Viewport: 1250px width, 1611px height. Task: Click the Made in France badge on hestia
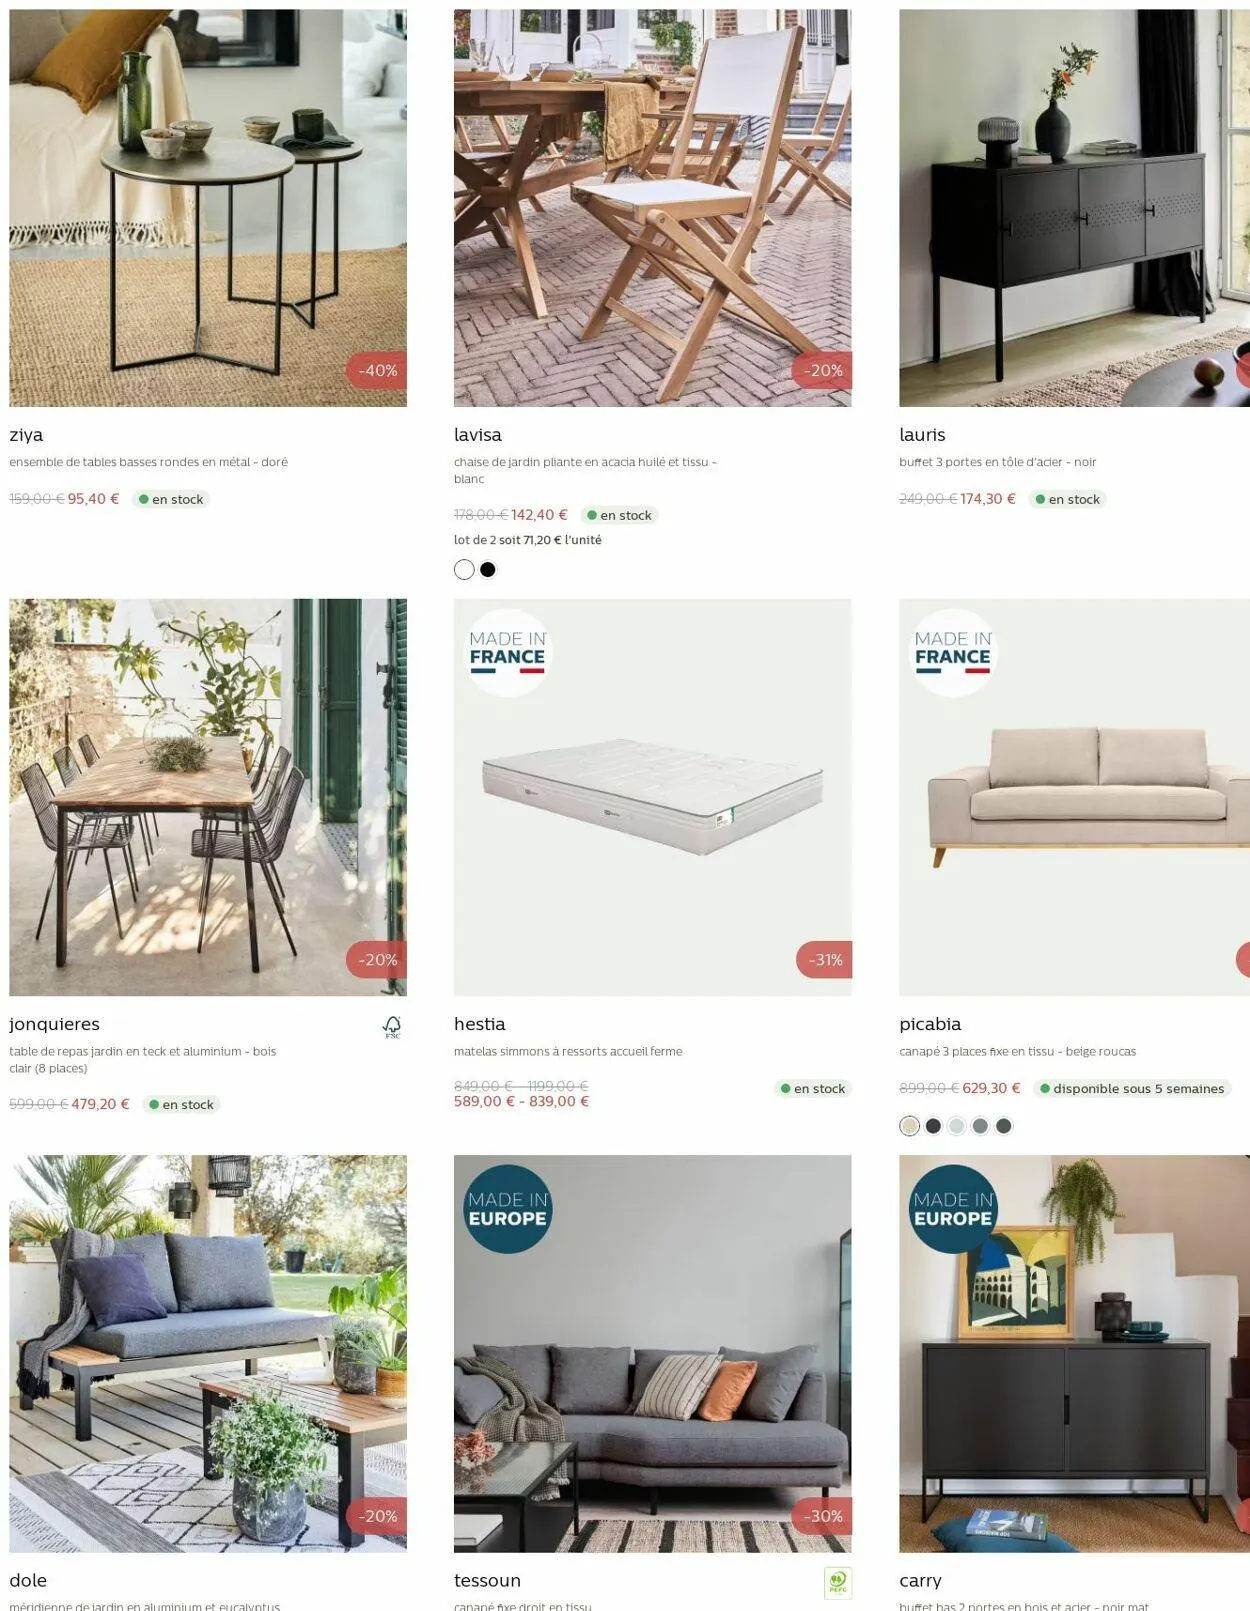click(x=508, y=653)
